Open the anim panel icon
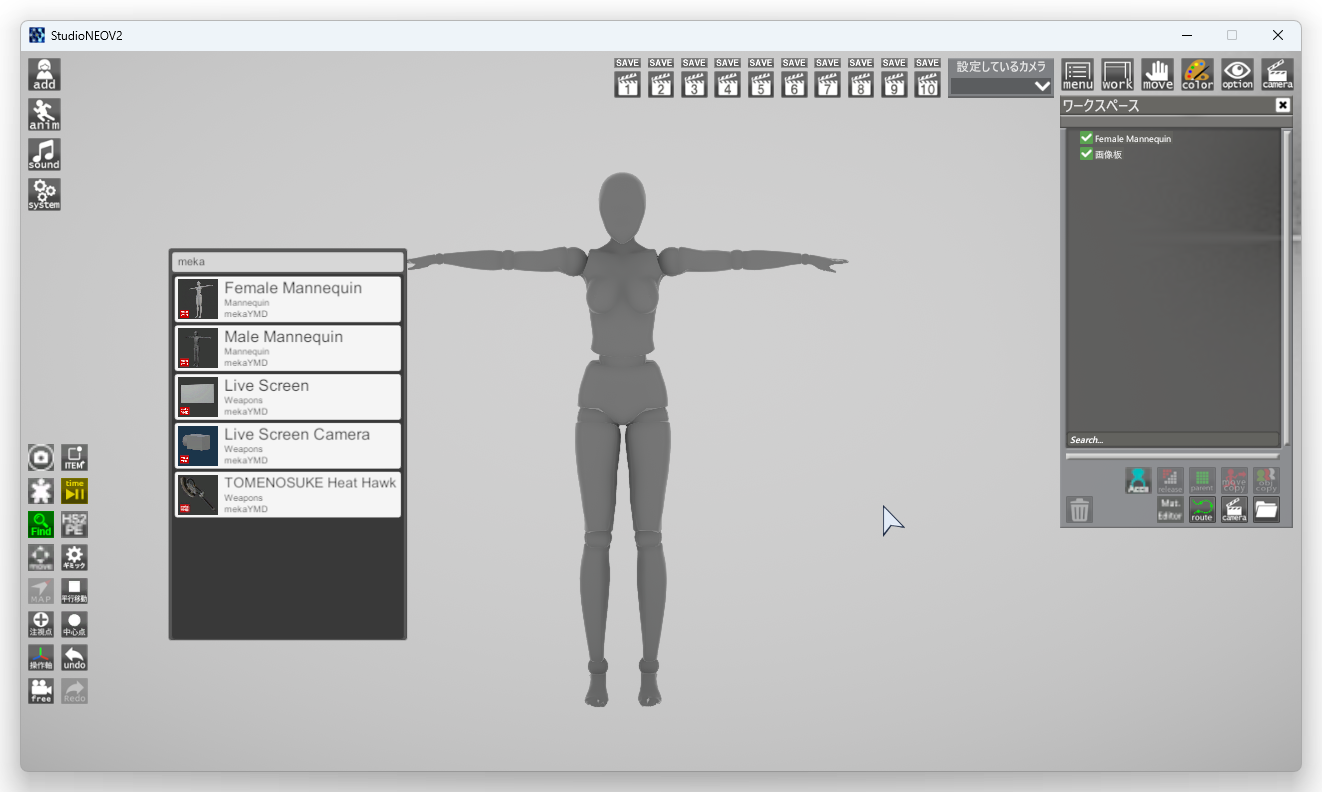The image size is (1322, 792). pyautogui.click(x=44, y=115)
